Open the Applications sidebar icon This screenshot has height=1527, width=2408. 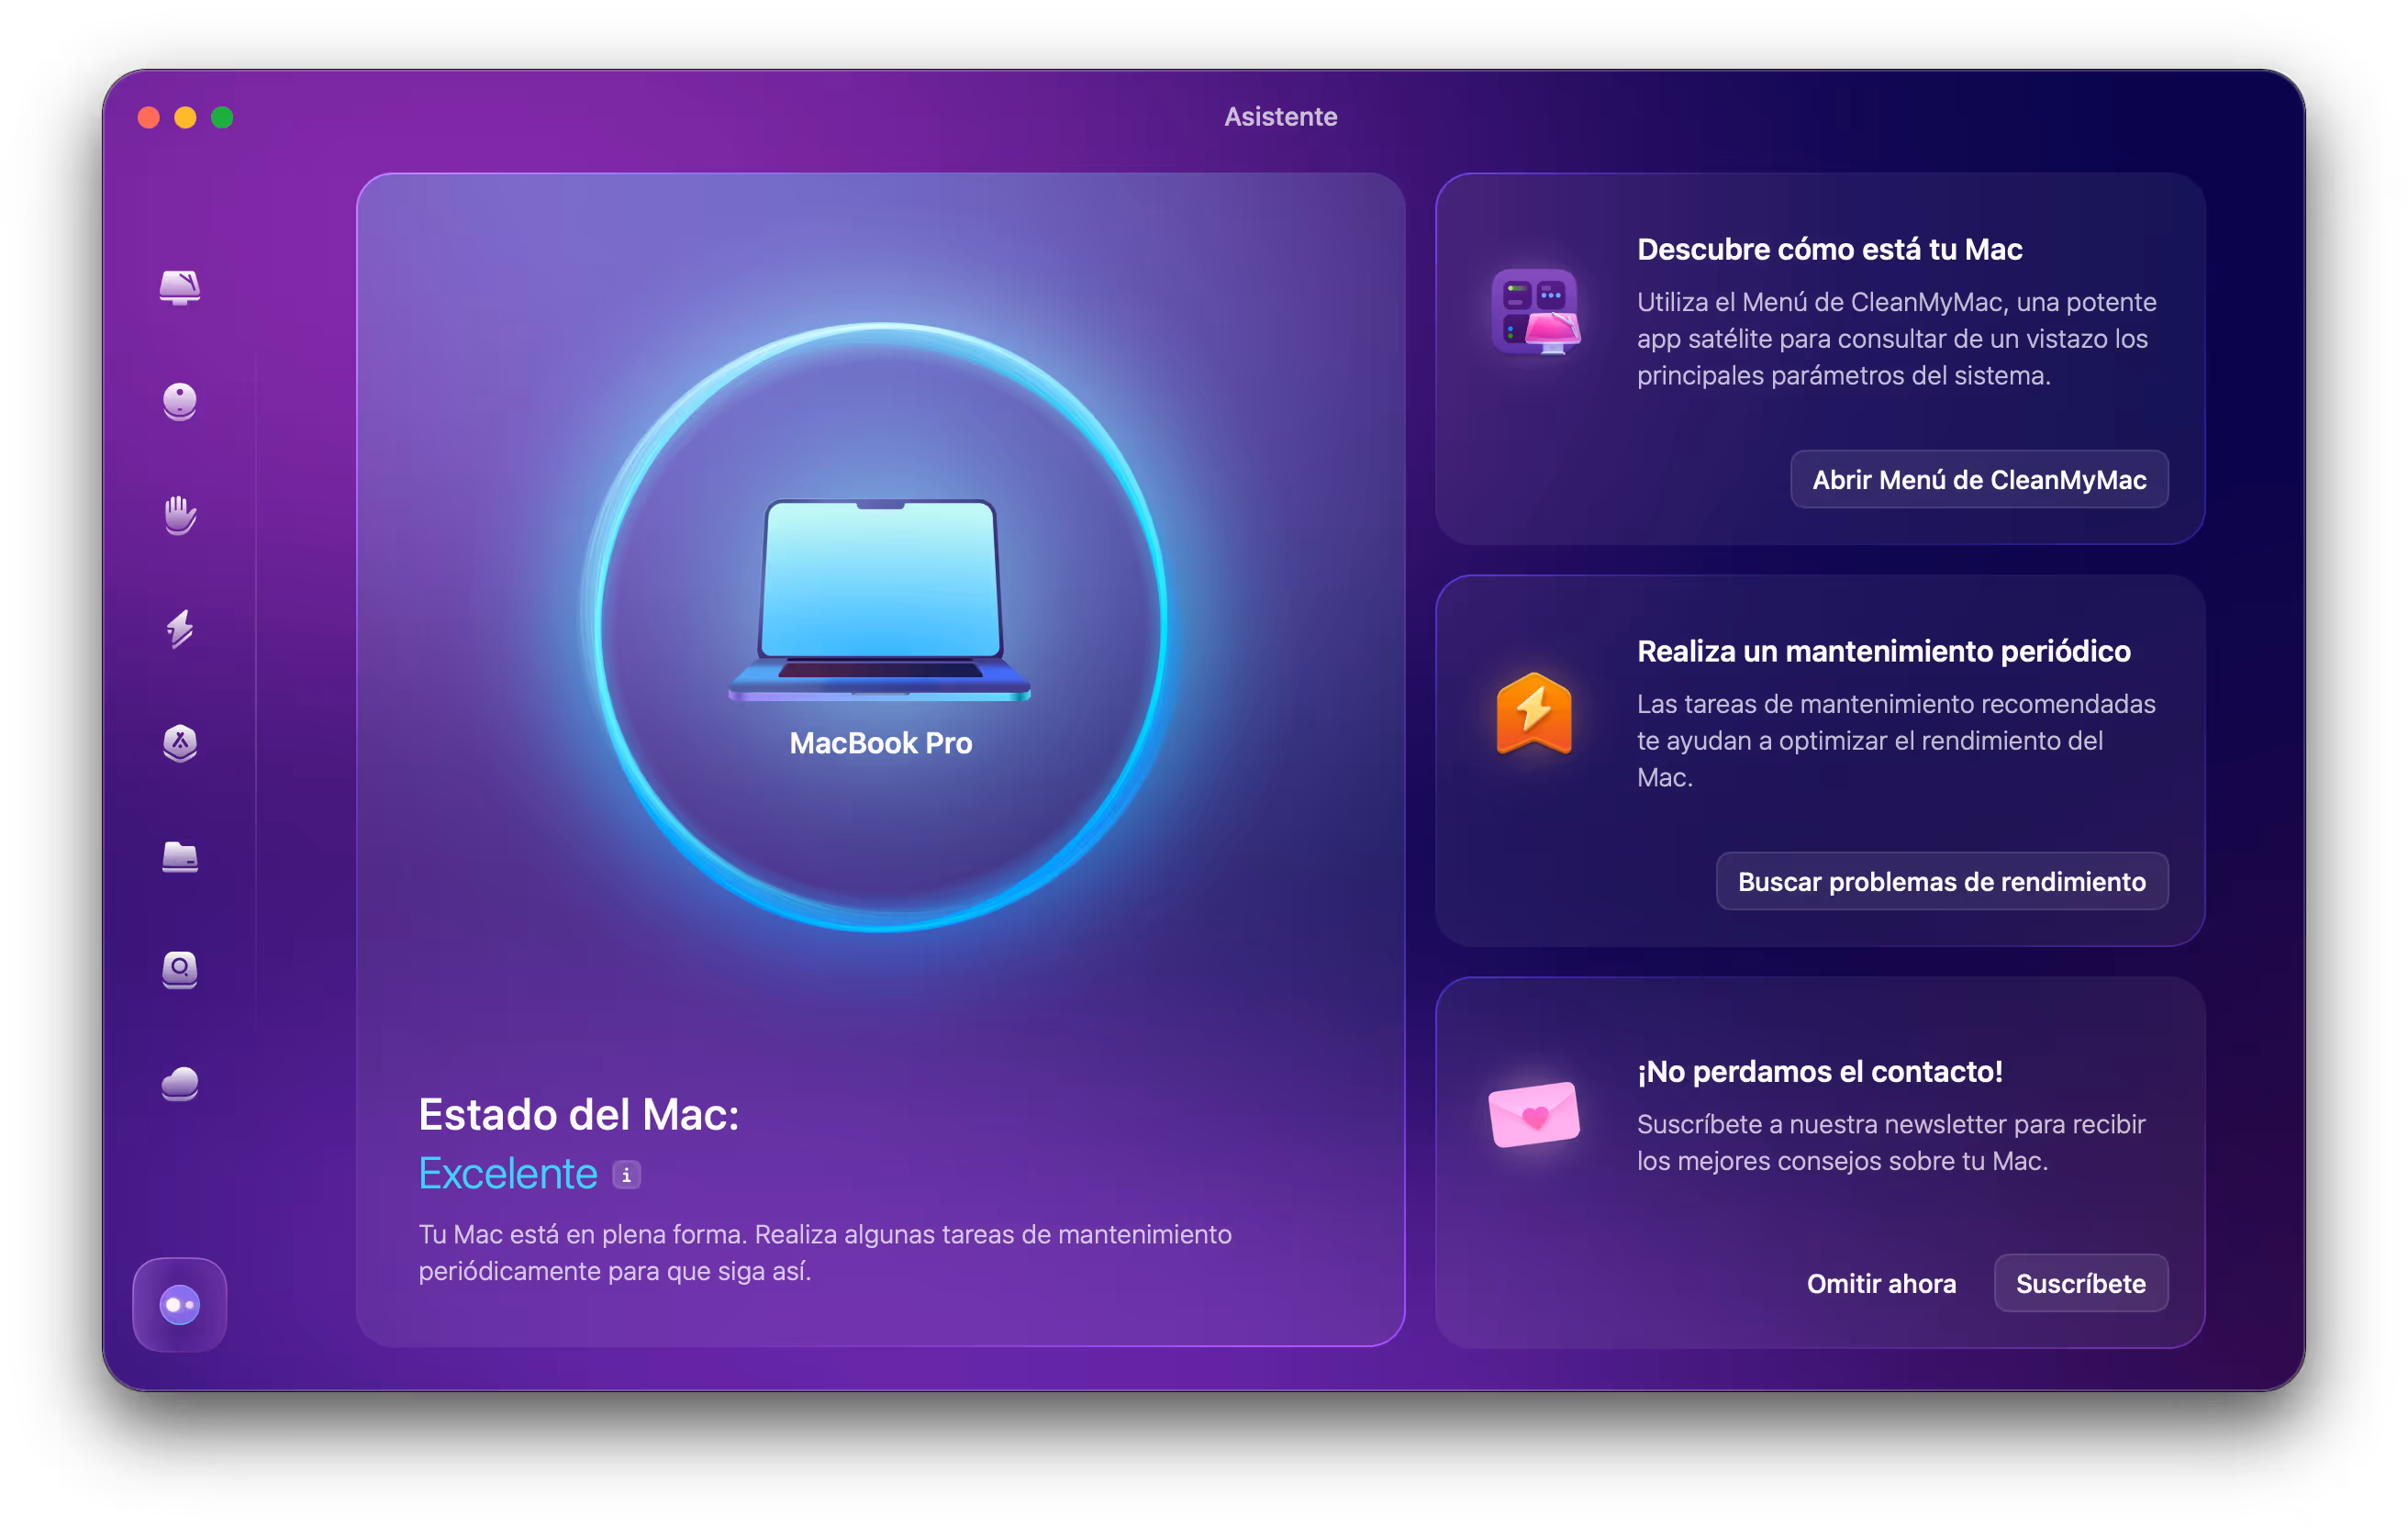coord(180,743)
